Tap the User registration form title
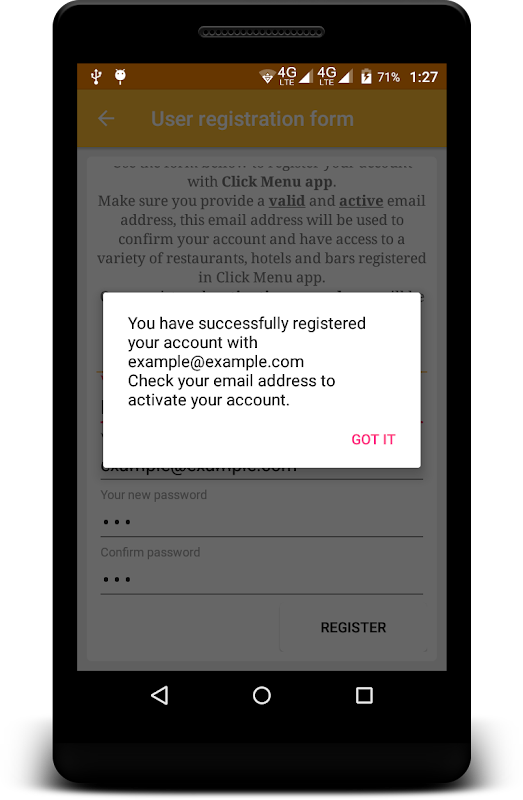This screenshot has width=523, height=800. tap(252, 119)
